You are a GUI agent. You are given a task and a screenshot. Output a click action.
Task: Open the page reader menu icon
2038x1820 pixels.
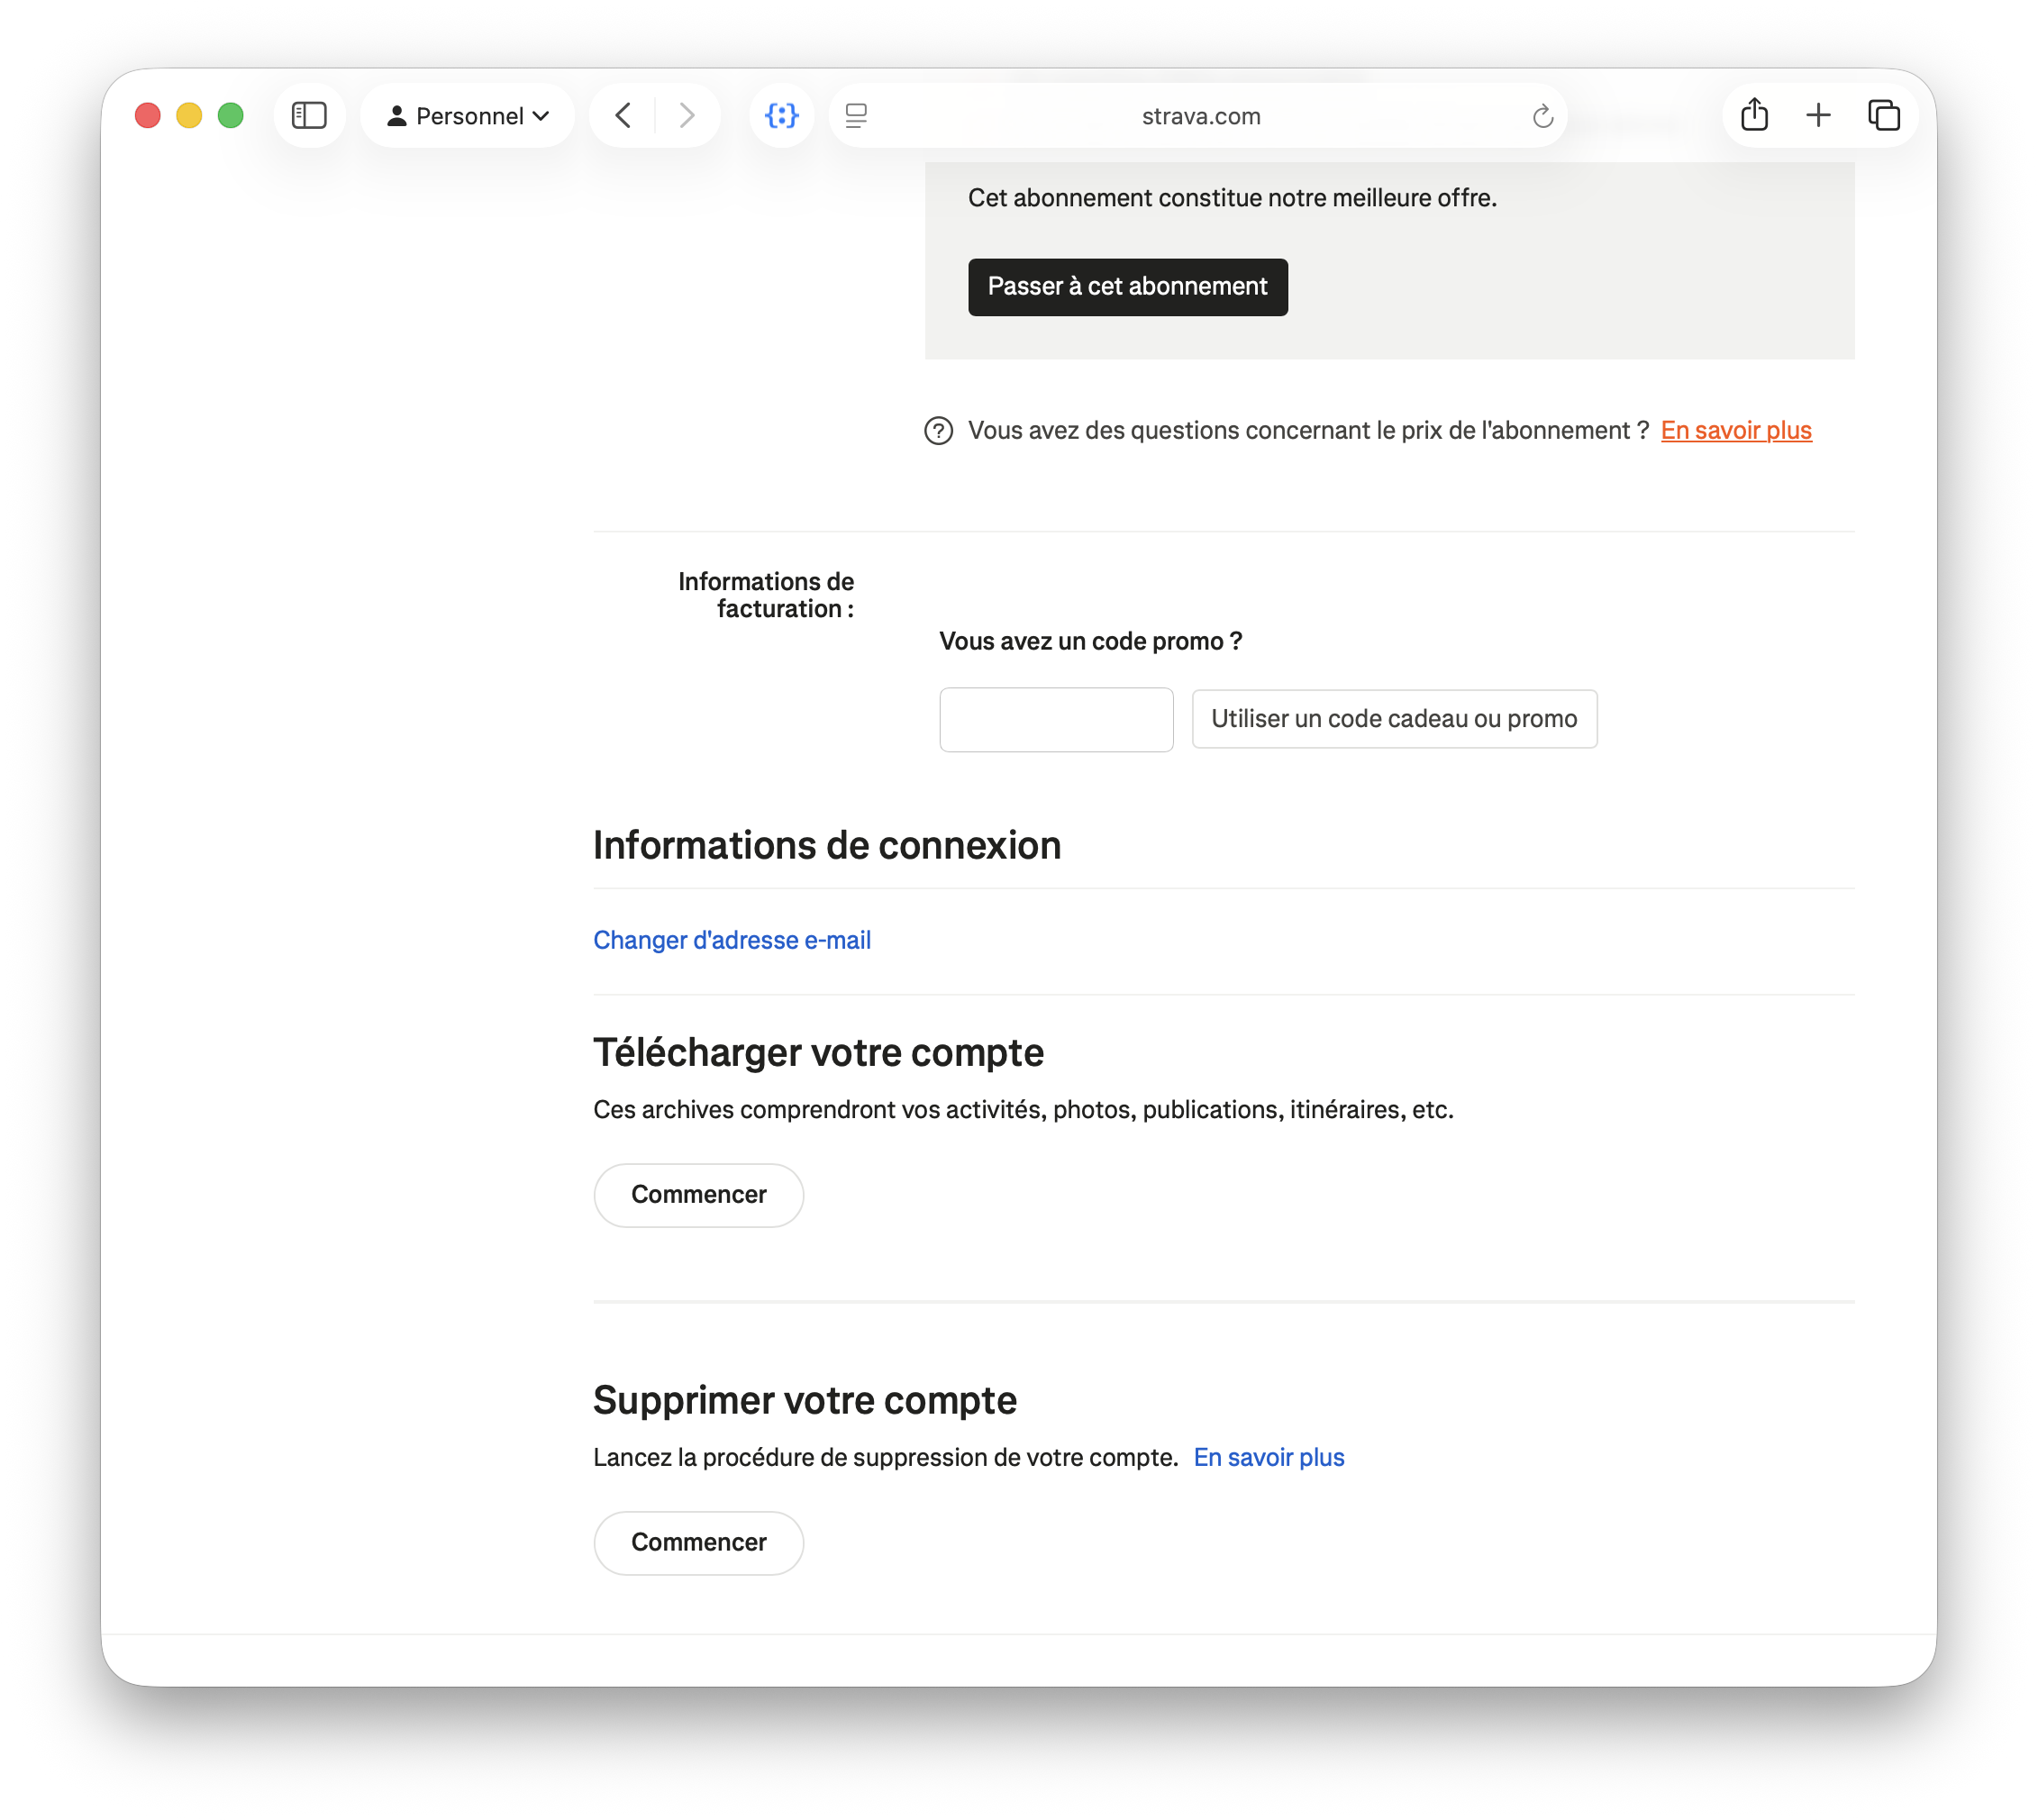click(856, 116)
